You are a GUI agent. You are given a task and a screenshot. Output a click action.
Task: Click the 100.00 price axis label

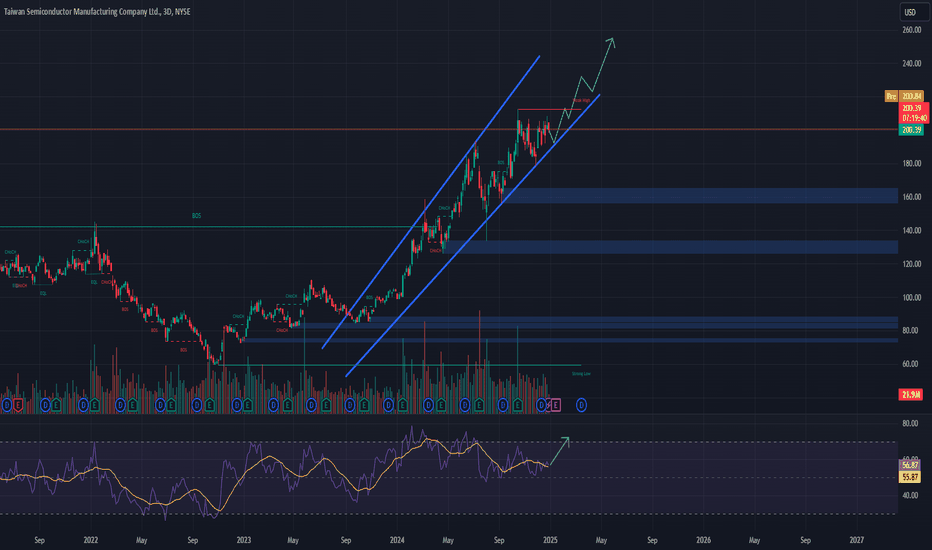[x=911, y=297]
